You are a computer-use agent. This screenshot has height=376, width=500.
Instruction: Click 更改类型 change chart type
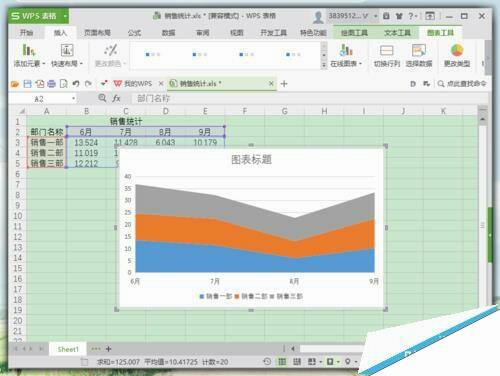click(457, 56)
